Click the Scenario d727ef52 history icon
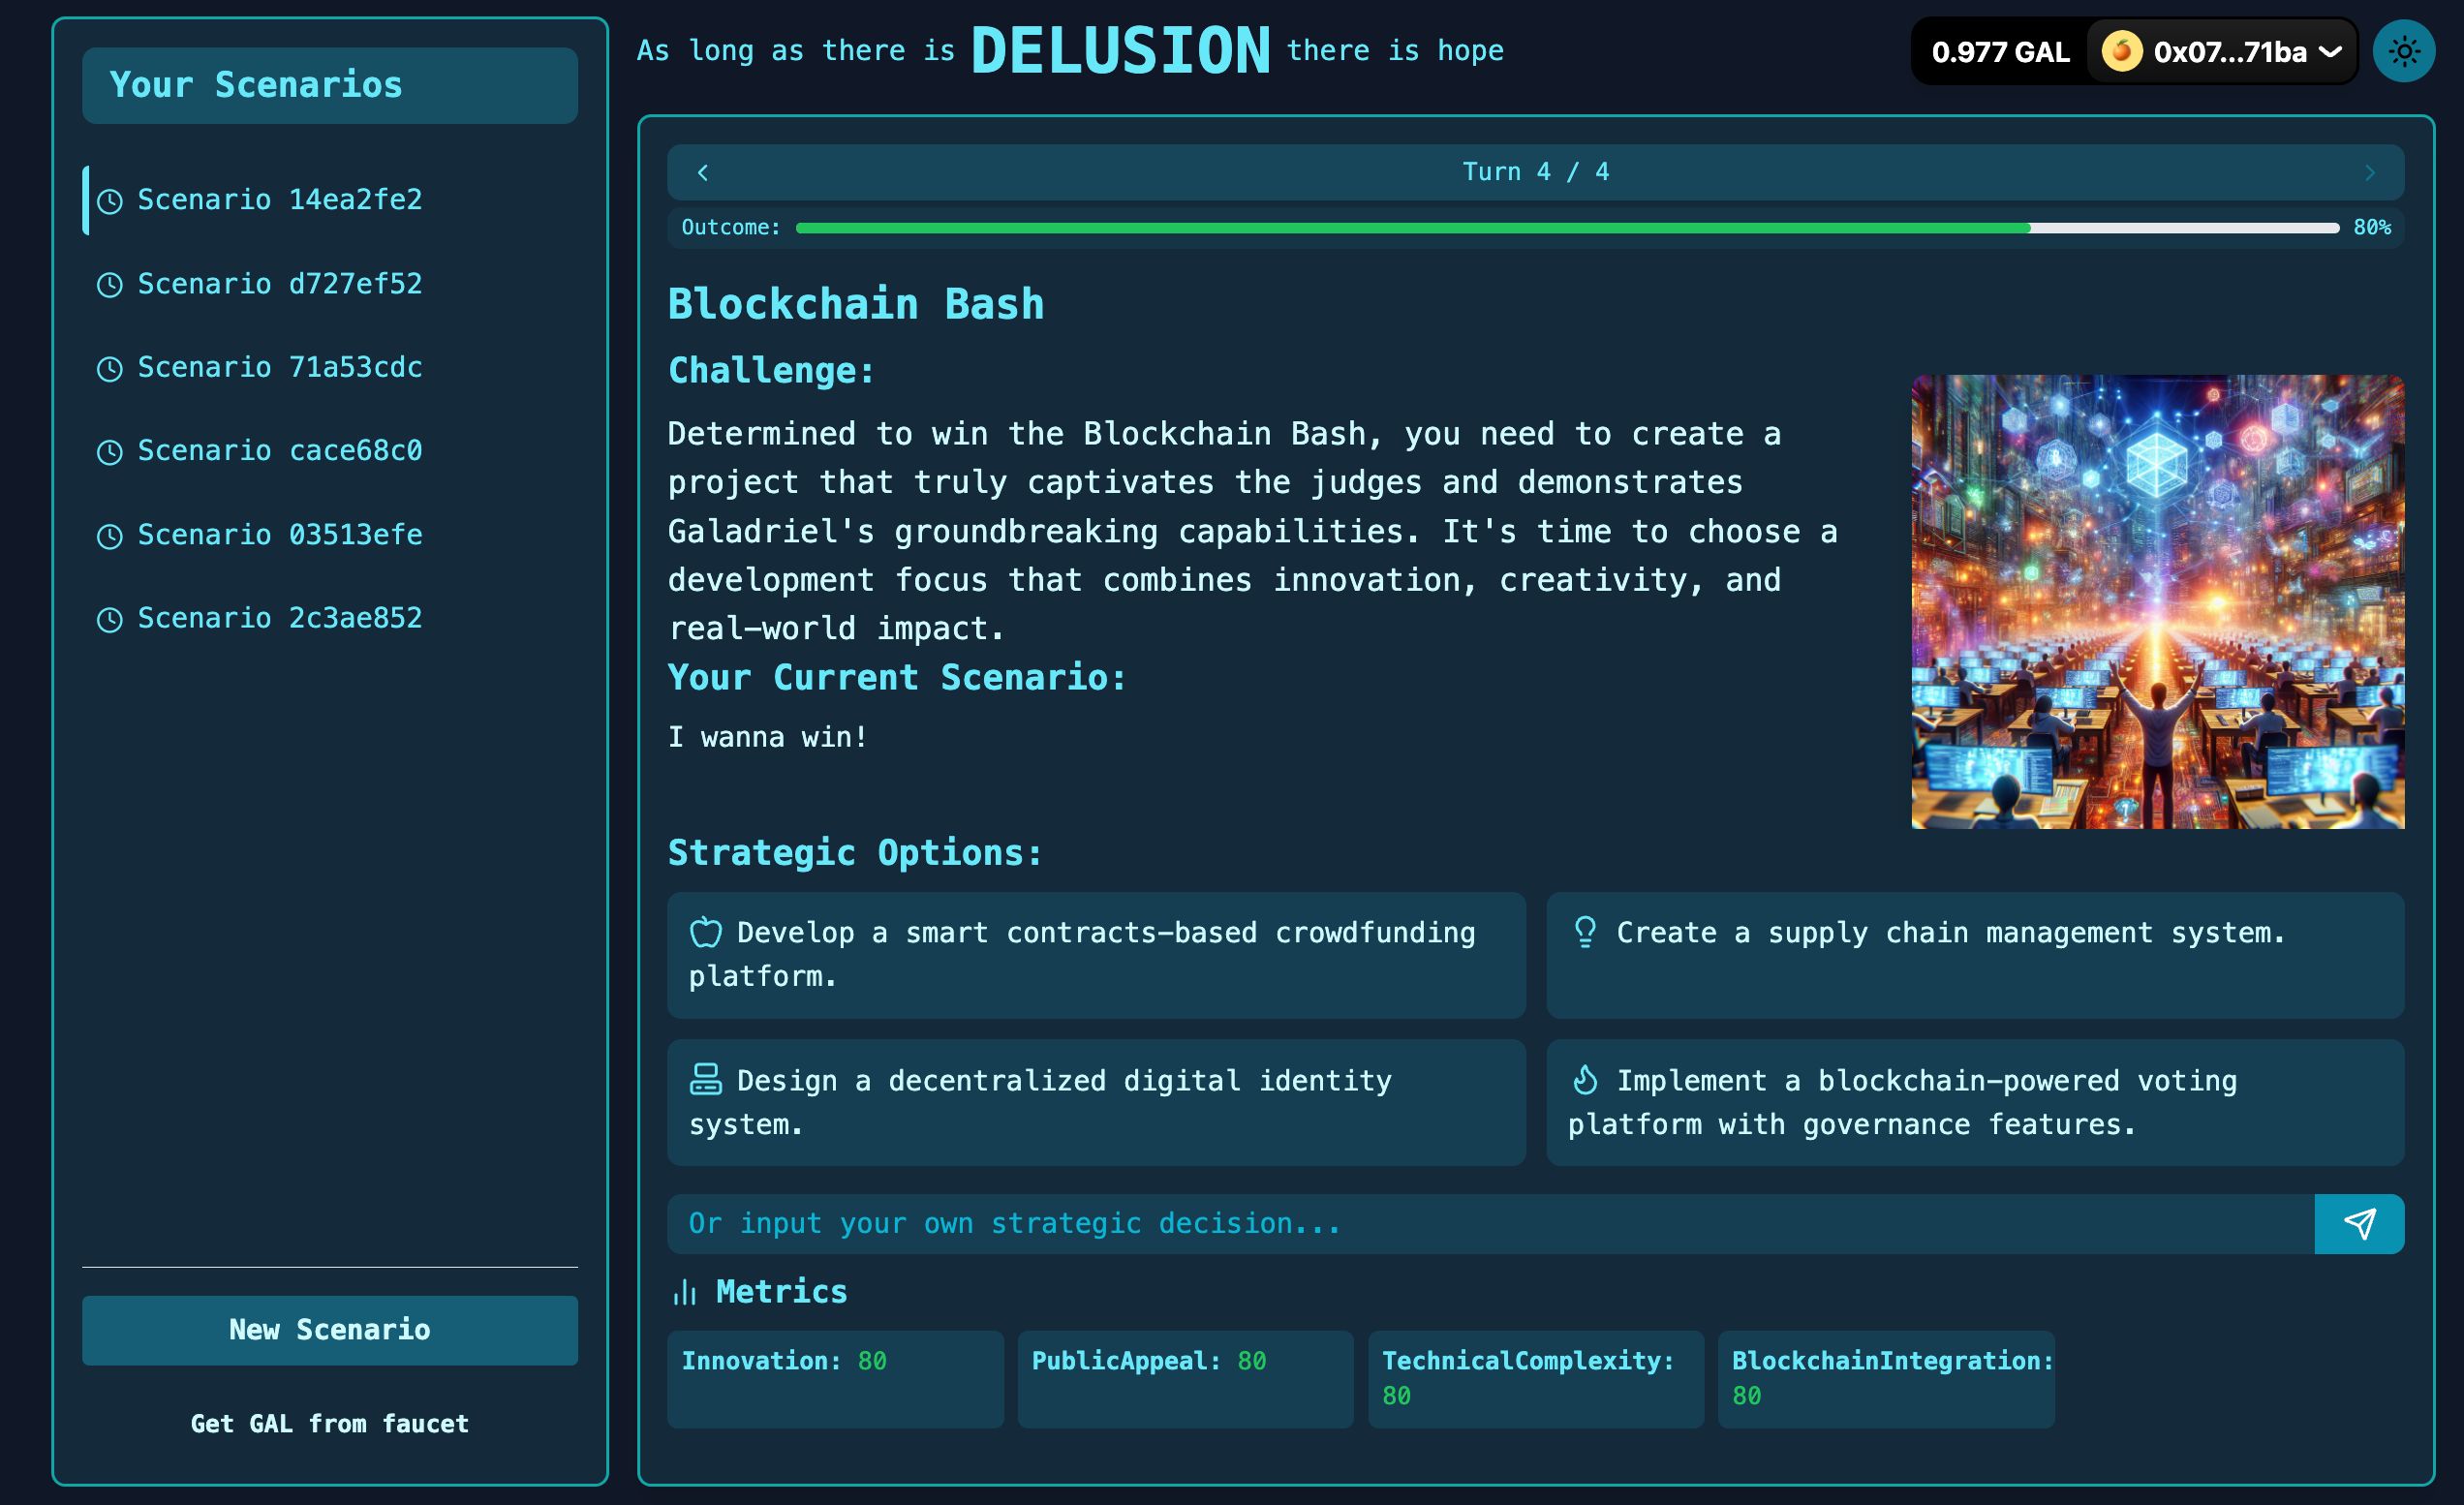Viewport: 2464px width, 1505px height. [x=110, y=284]
